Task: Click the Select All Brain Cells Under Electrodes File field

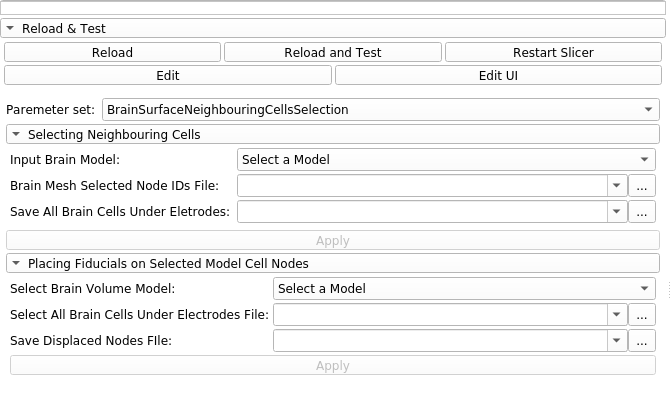Action: (x=440, y=315)
